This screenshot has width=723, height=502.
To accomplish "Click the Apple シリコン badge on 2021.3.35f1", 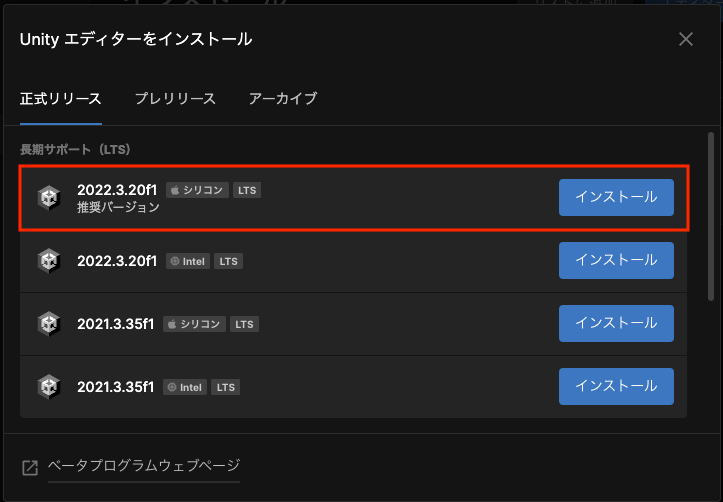I will 194,324.
